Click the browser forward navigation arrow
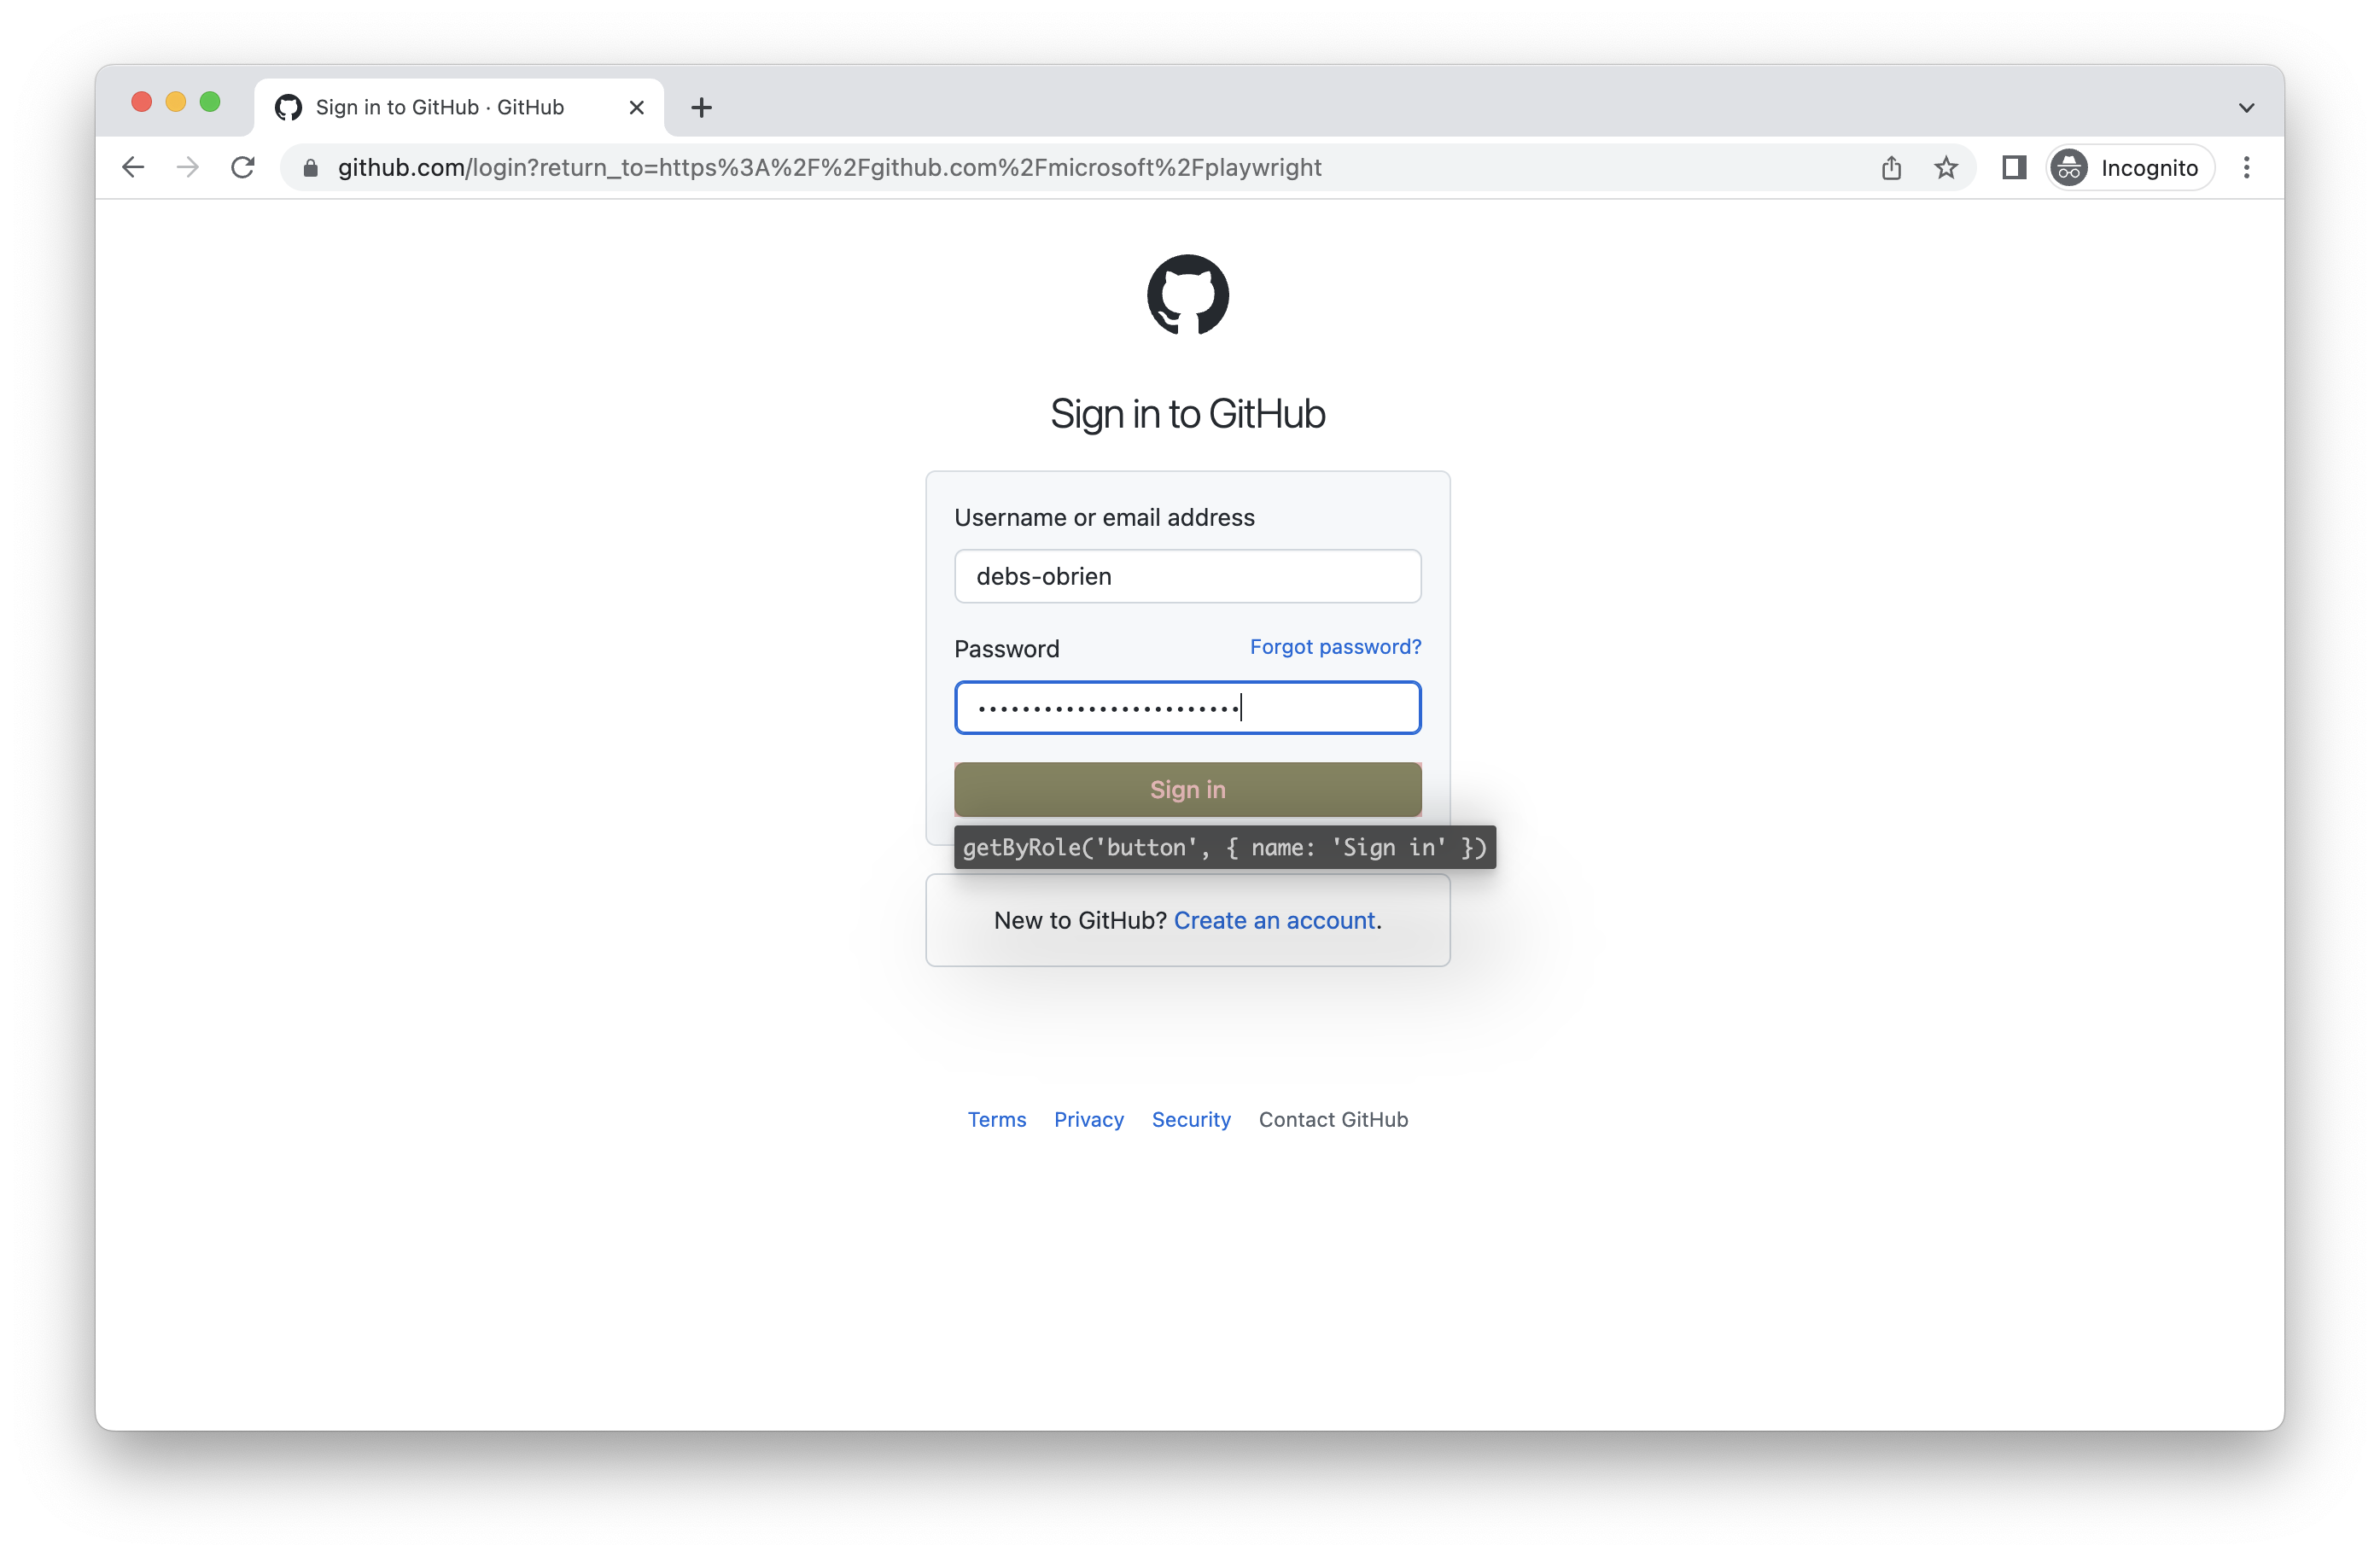The height and width of the screenshot is (1557, 2380). tap(188, 166)
